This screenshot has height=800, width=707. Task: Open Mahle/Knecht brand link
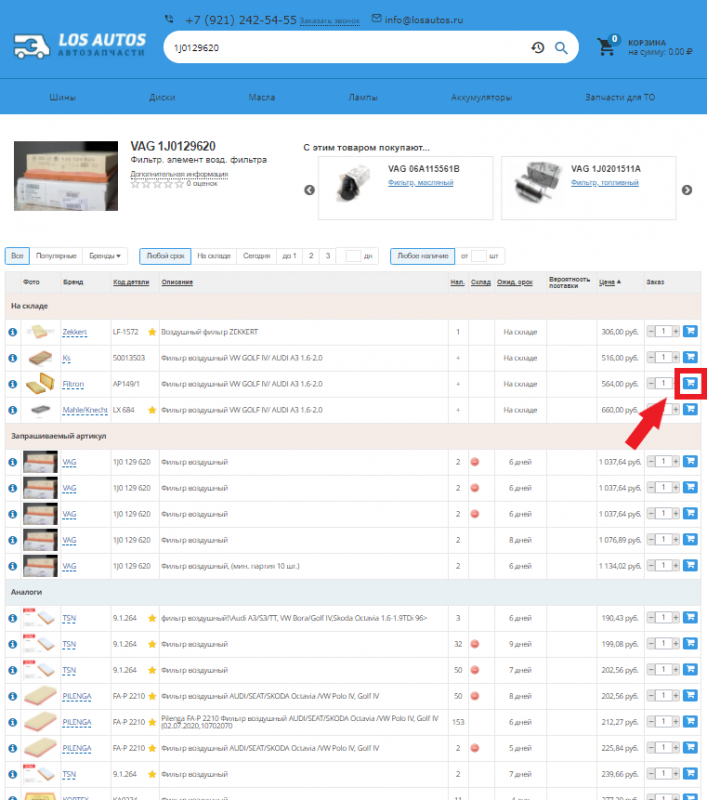85,410
